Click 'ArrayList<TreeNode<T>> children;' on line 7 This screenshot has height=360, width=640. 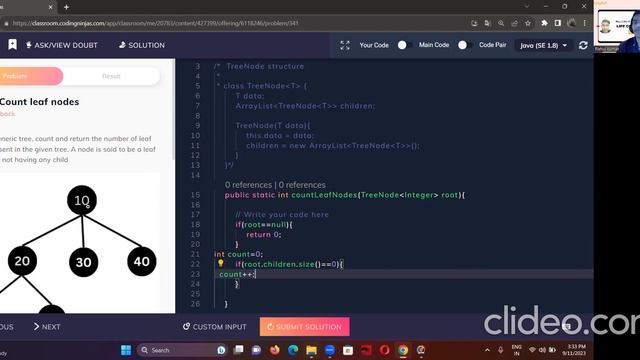coord(305,106)
